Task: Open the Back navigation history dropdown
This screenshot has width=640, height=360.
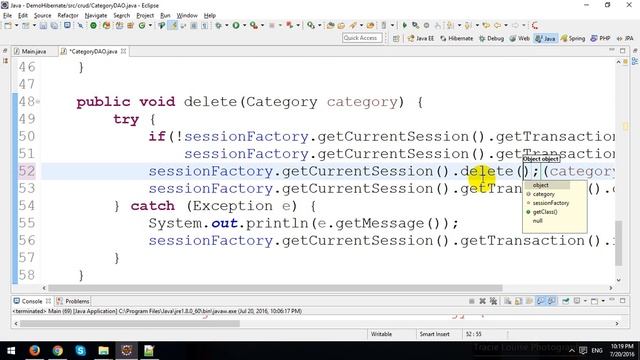Action: click(506, 26)
